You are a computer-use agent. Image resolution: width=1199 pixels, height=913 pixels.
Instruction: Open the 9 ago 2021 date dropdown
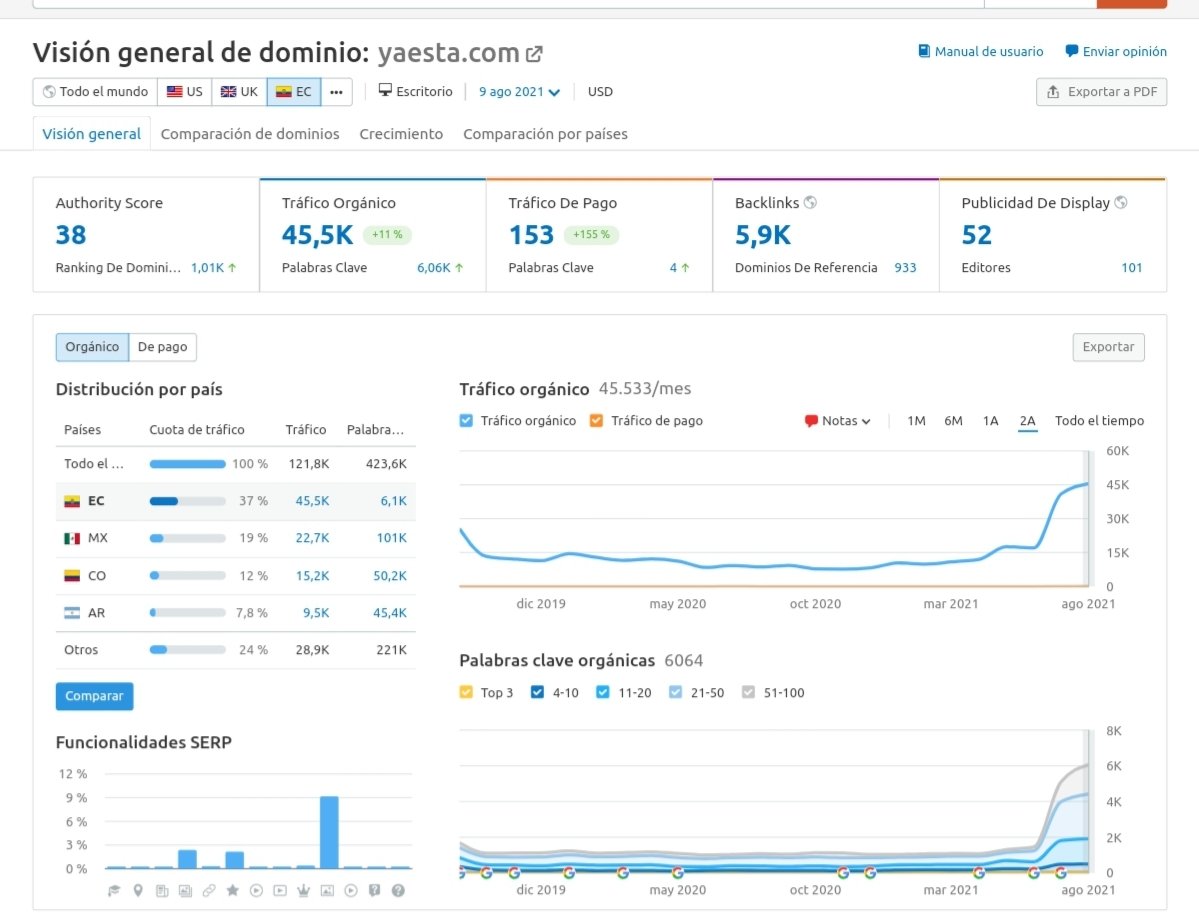point(519,92)
